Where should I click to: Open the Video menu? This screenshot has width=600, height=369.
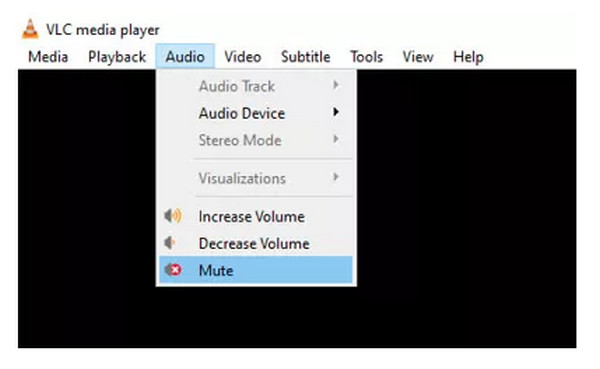pyautogui.click(x=243, y=57)
